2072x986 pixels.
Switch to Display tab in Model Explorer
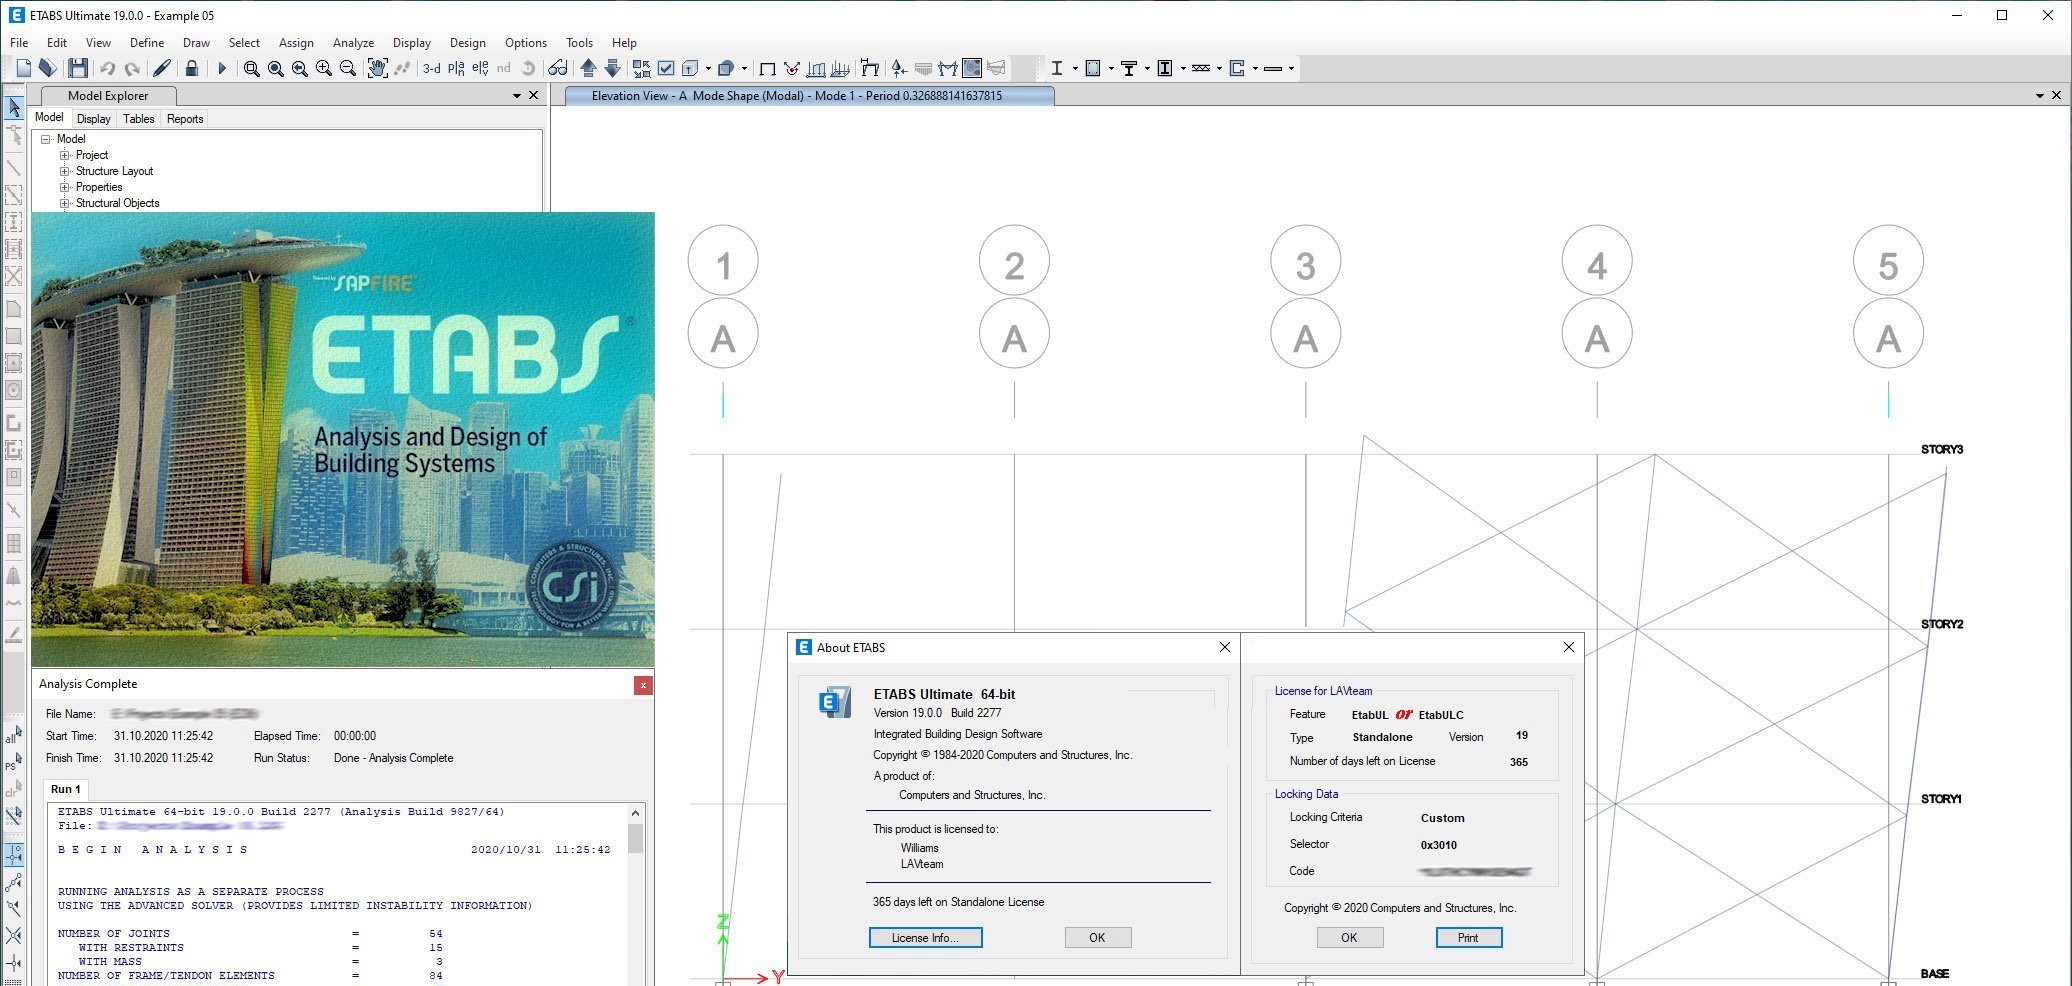click(93, 119)
